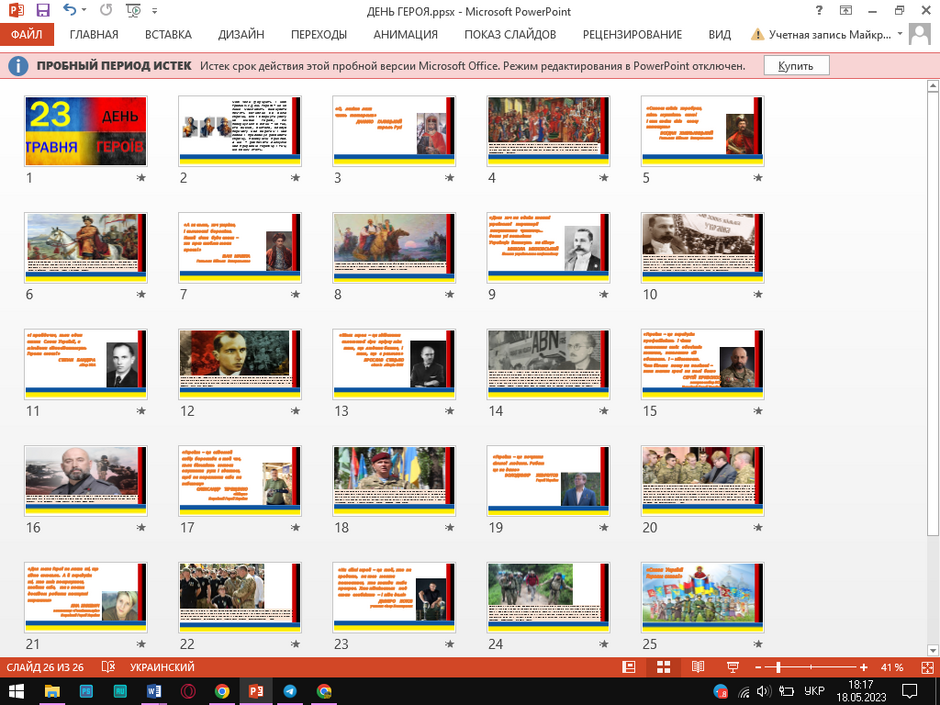Click the Undo arrow icon
940x705 pixels.
(x=70, y=10)
